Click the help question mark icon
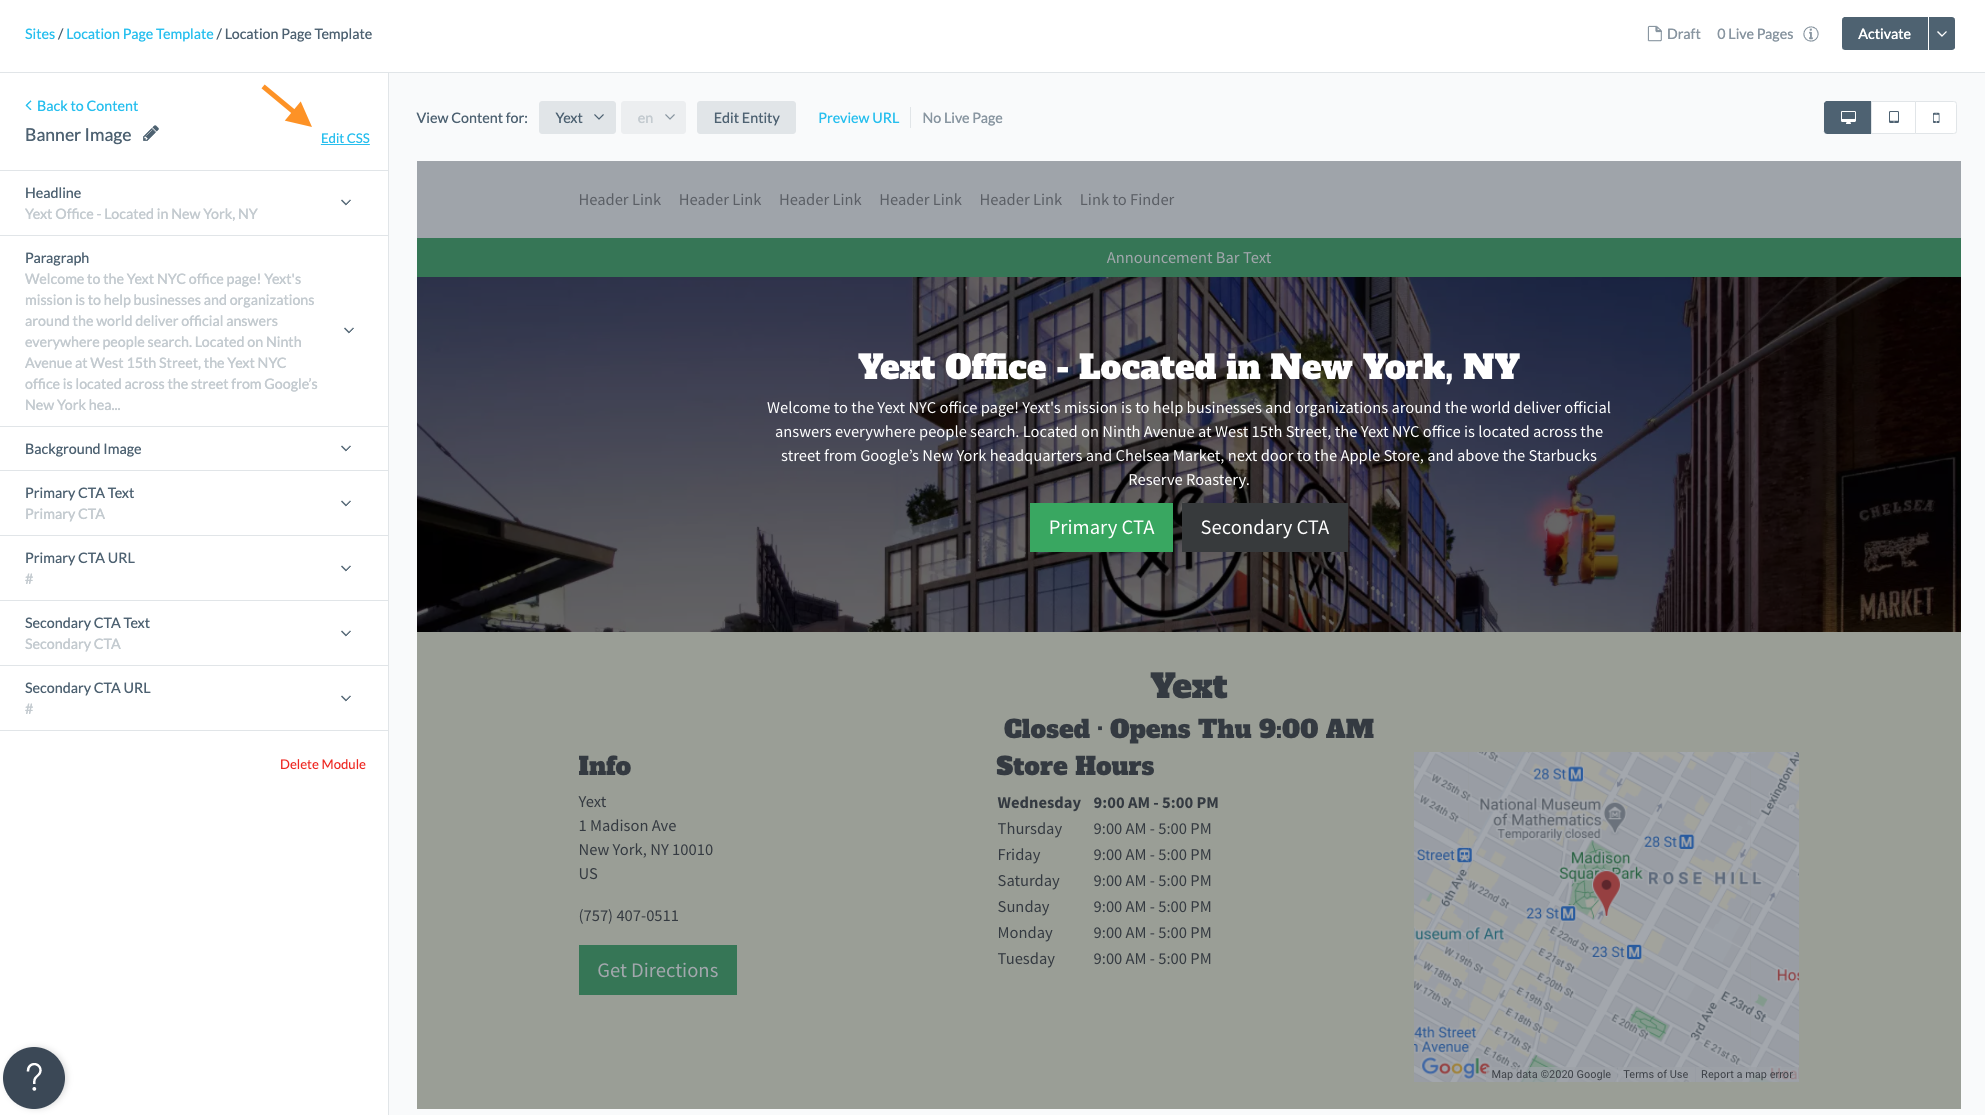1985x1115 pixels. [x=34, y=1077]
